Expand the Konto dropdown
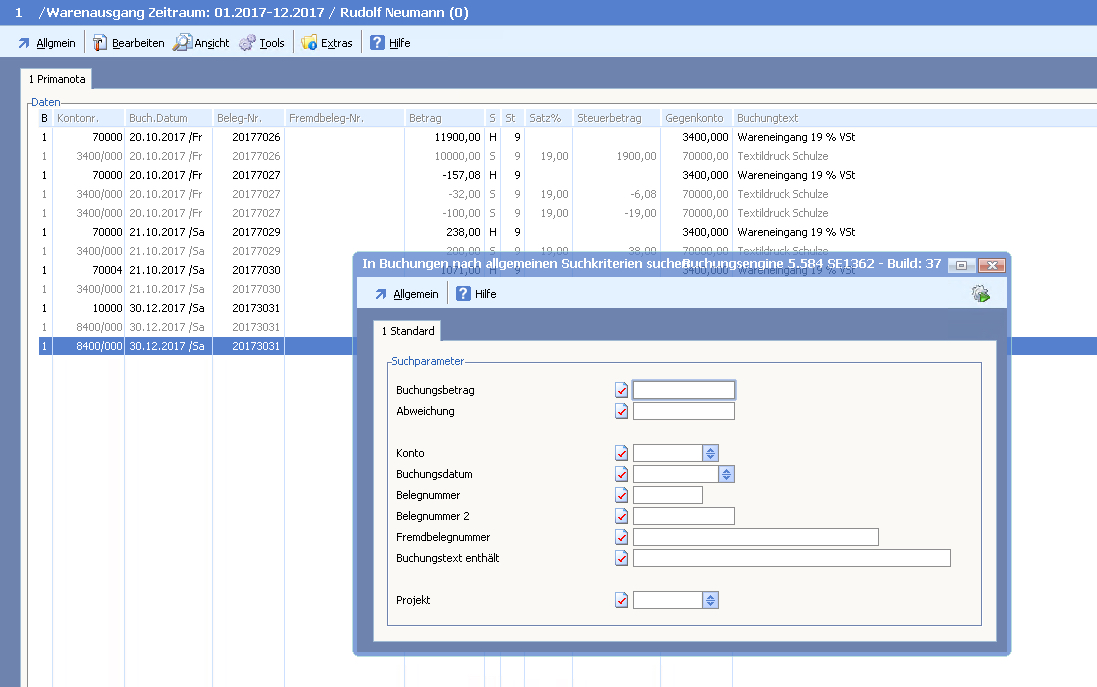The image size is (1097, 687). pyautogui.click(x=710, y=453)
